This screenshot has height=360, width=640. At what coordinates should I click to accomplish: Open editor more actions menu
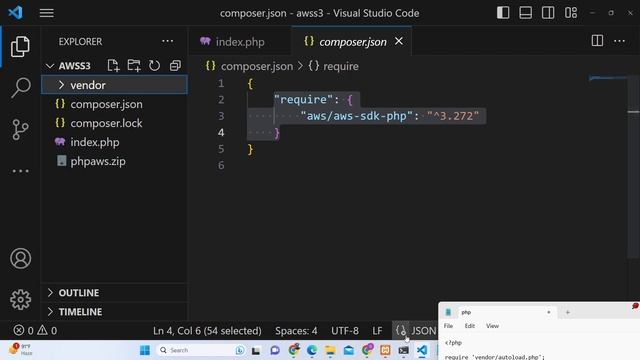619,41
